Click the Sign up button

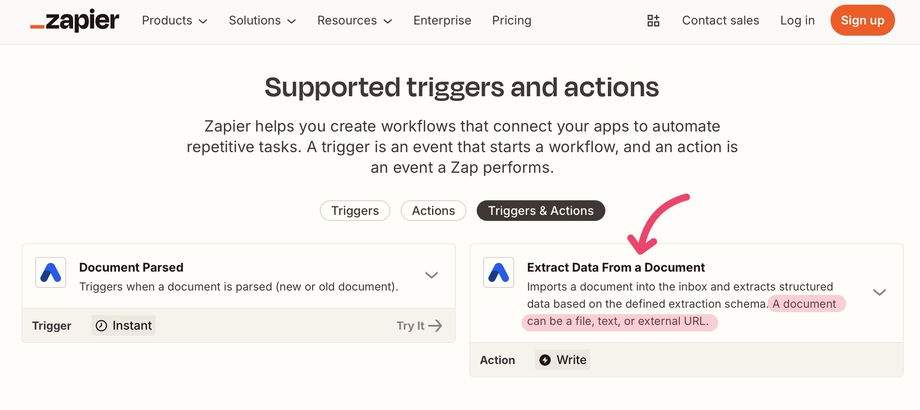coord(862,20)
